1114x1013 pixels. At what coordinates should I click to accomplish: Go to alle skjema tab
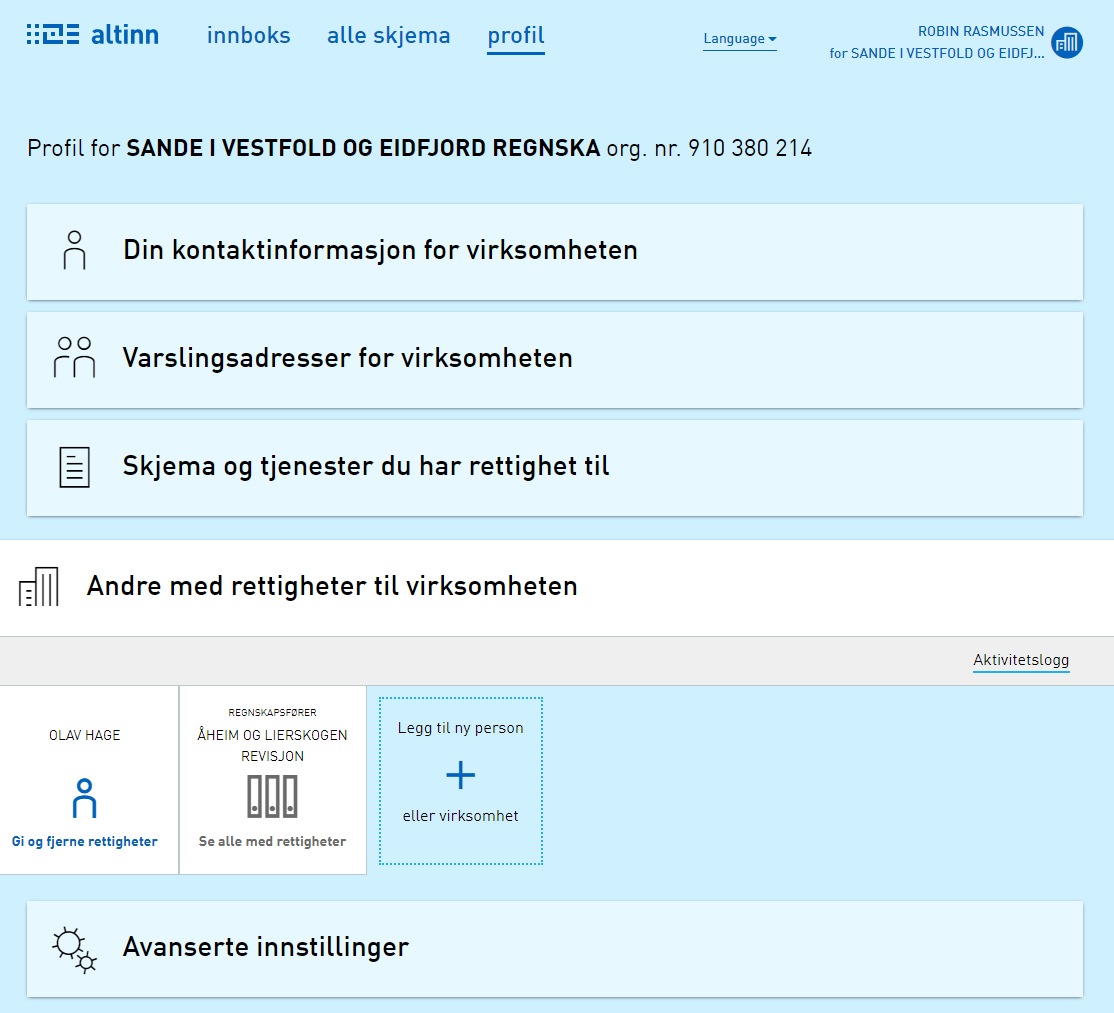click(x=389, y=36)
